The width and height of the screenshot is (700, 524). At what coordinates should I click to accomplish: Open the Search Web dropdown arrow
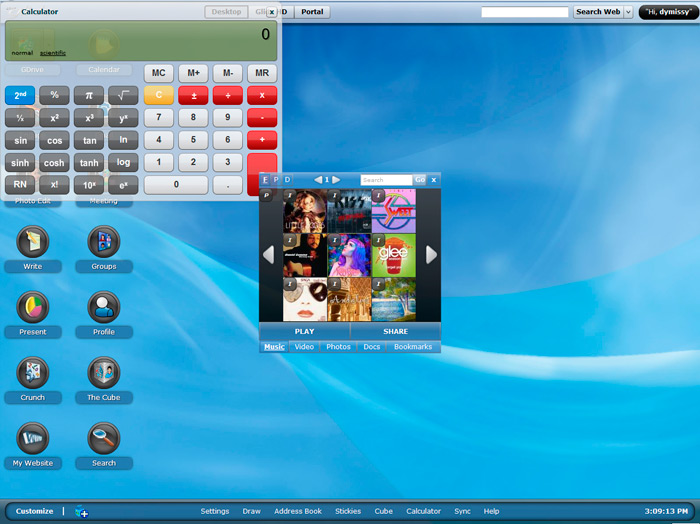tap(628, 12)
